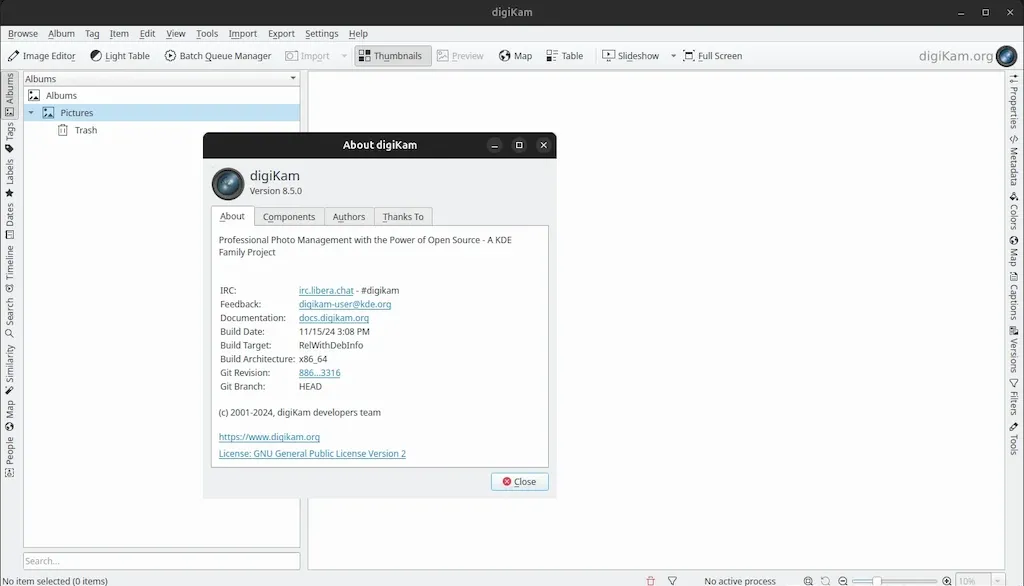
Task: Click the zoom in icon in status bar
Action: pos(947,581)
